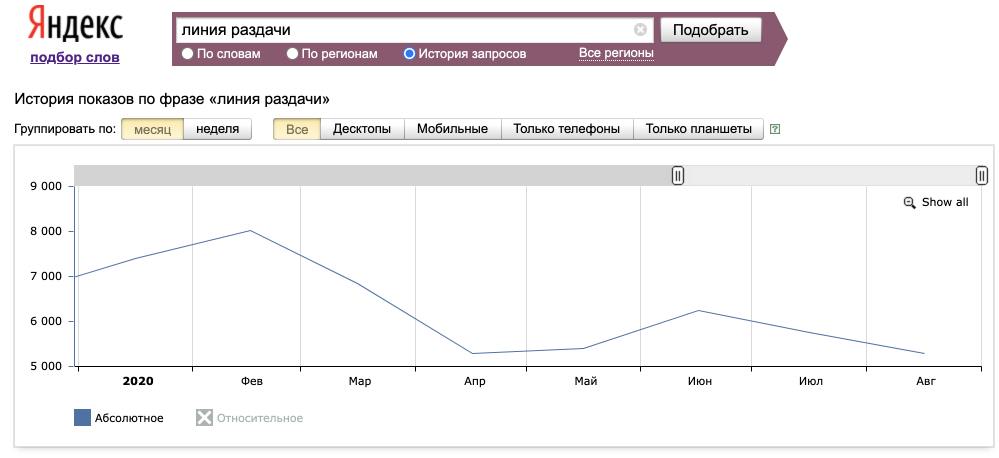Select the По словам radio button

[187, 54]
